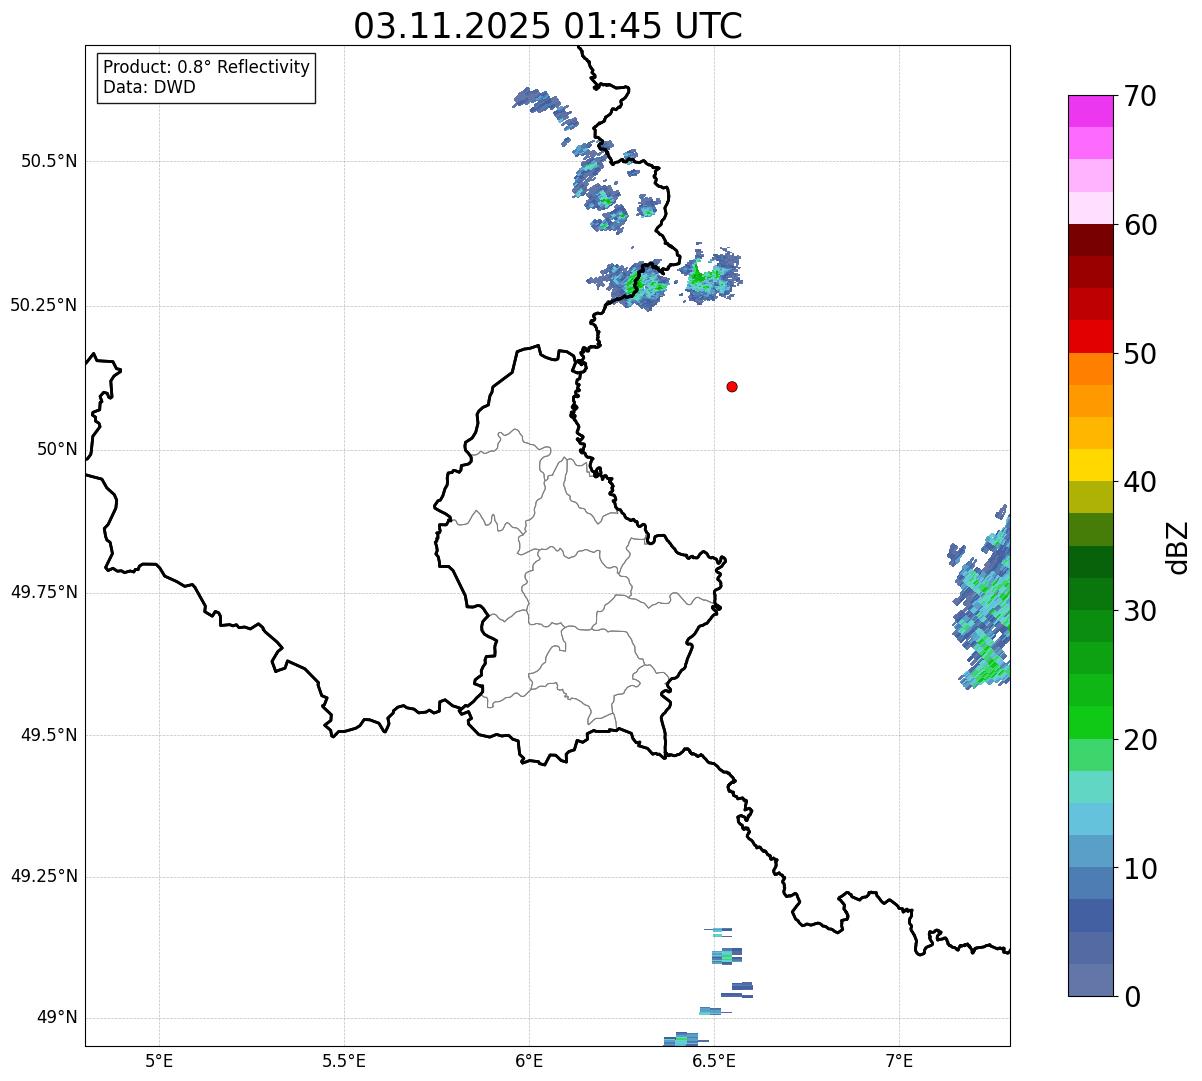Click the colorbar tick label "30"
The width and height of the screenshot is (1202, 1081).
click(1140, 611)
